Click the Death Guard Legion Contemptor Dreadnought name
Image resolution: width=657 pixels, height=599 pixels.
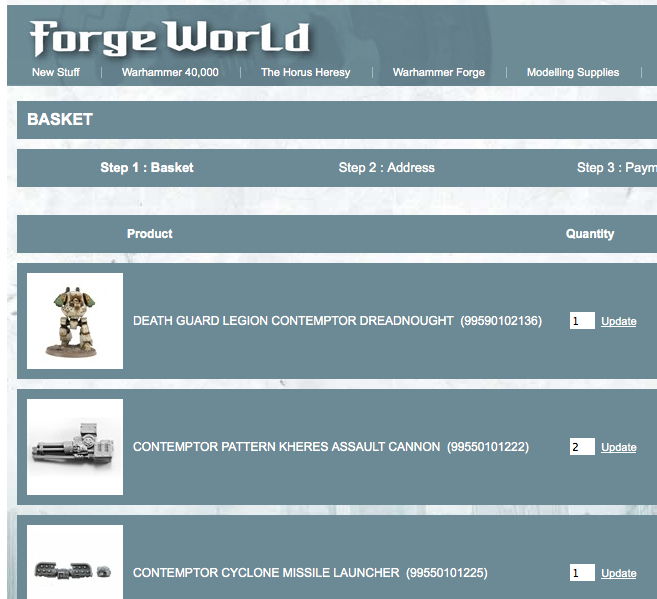(295, 321)
